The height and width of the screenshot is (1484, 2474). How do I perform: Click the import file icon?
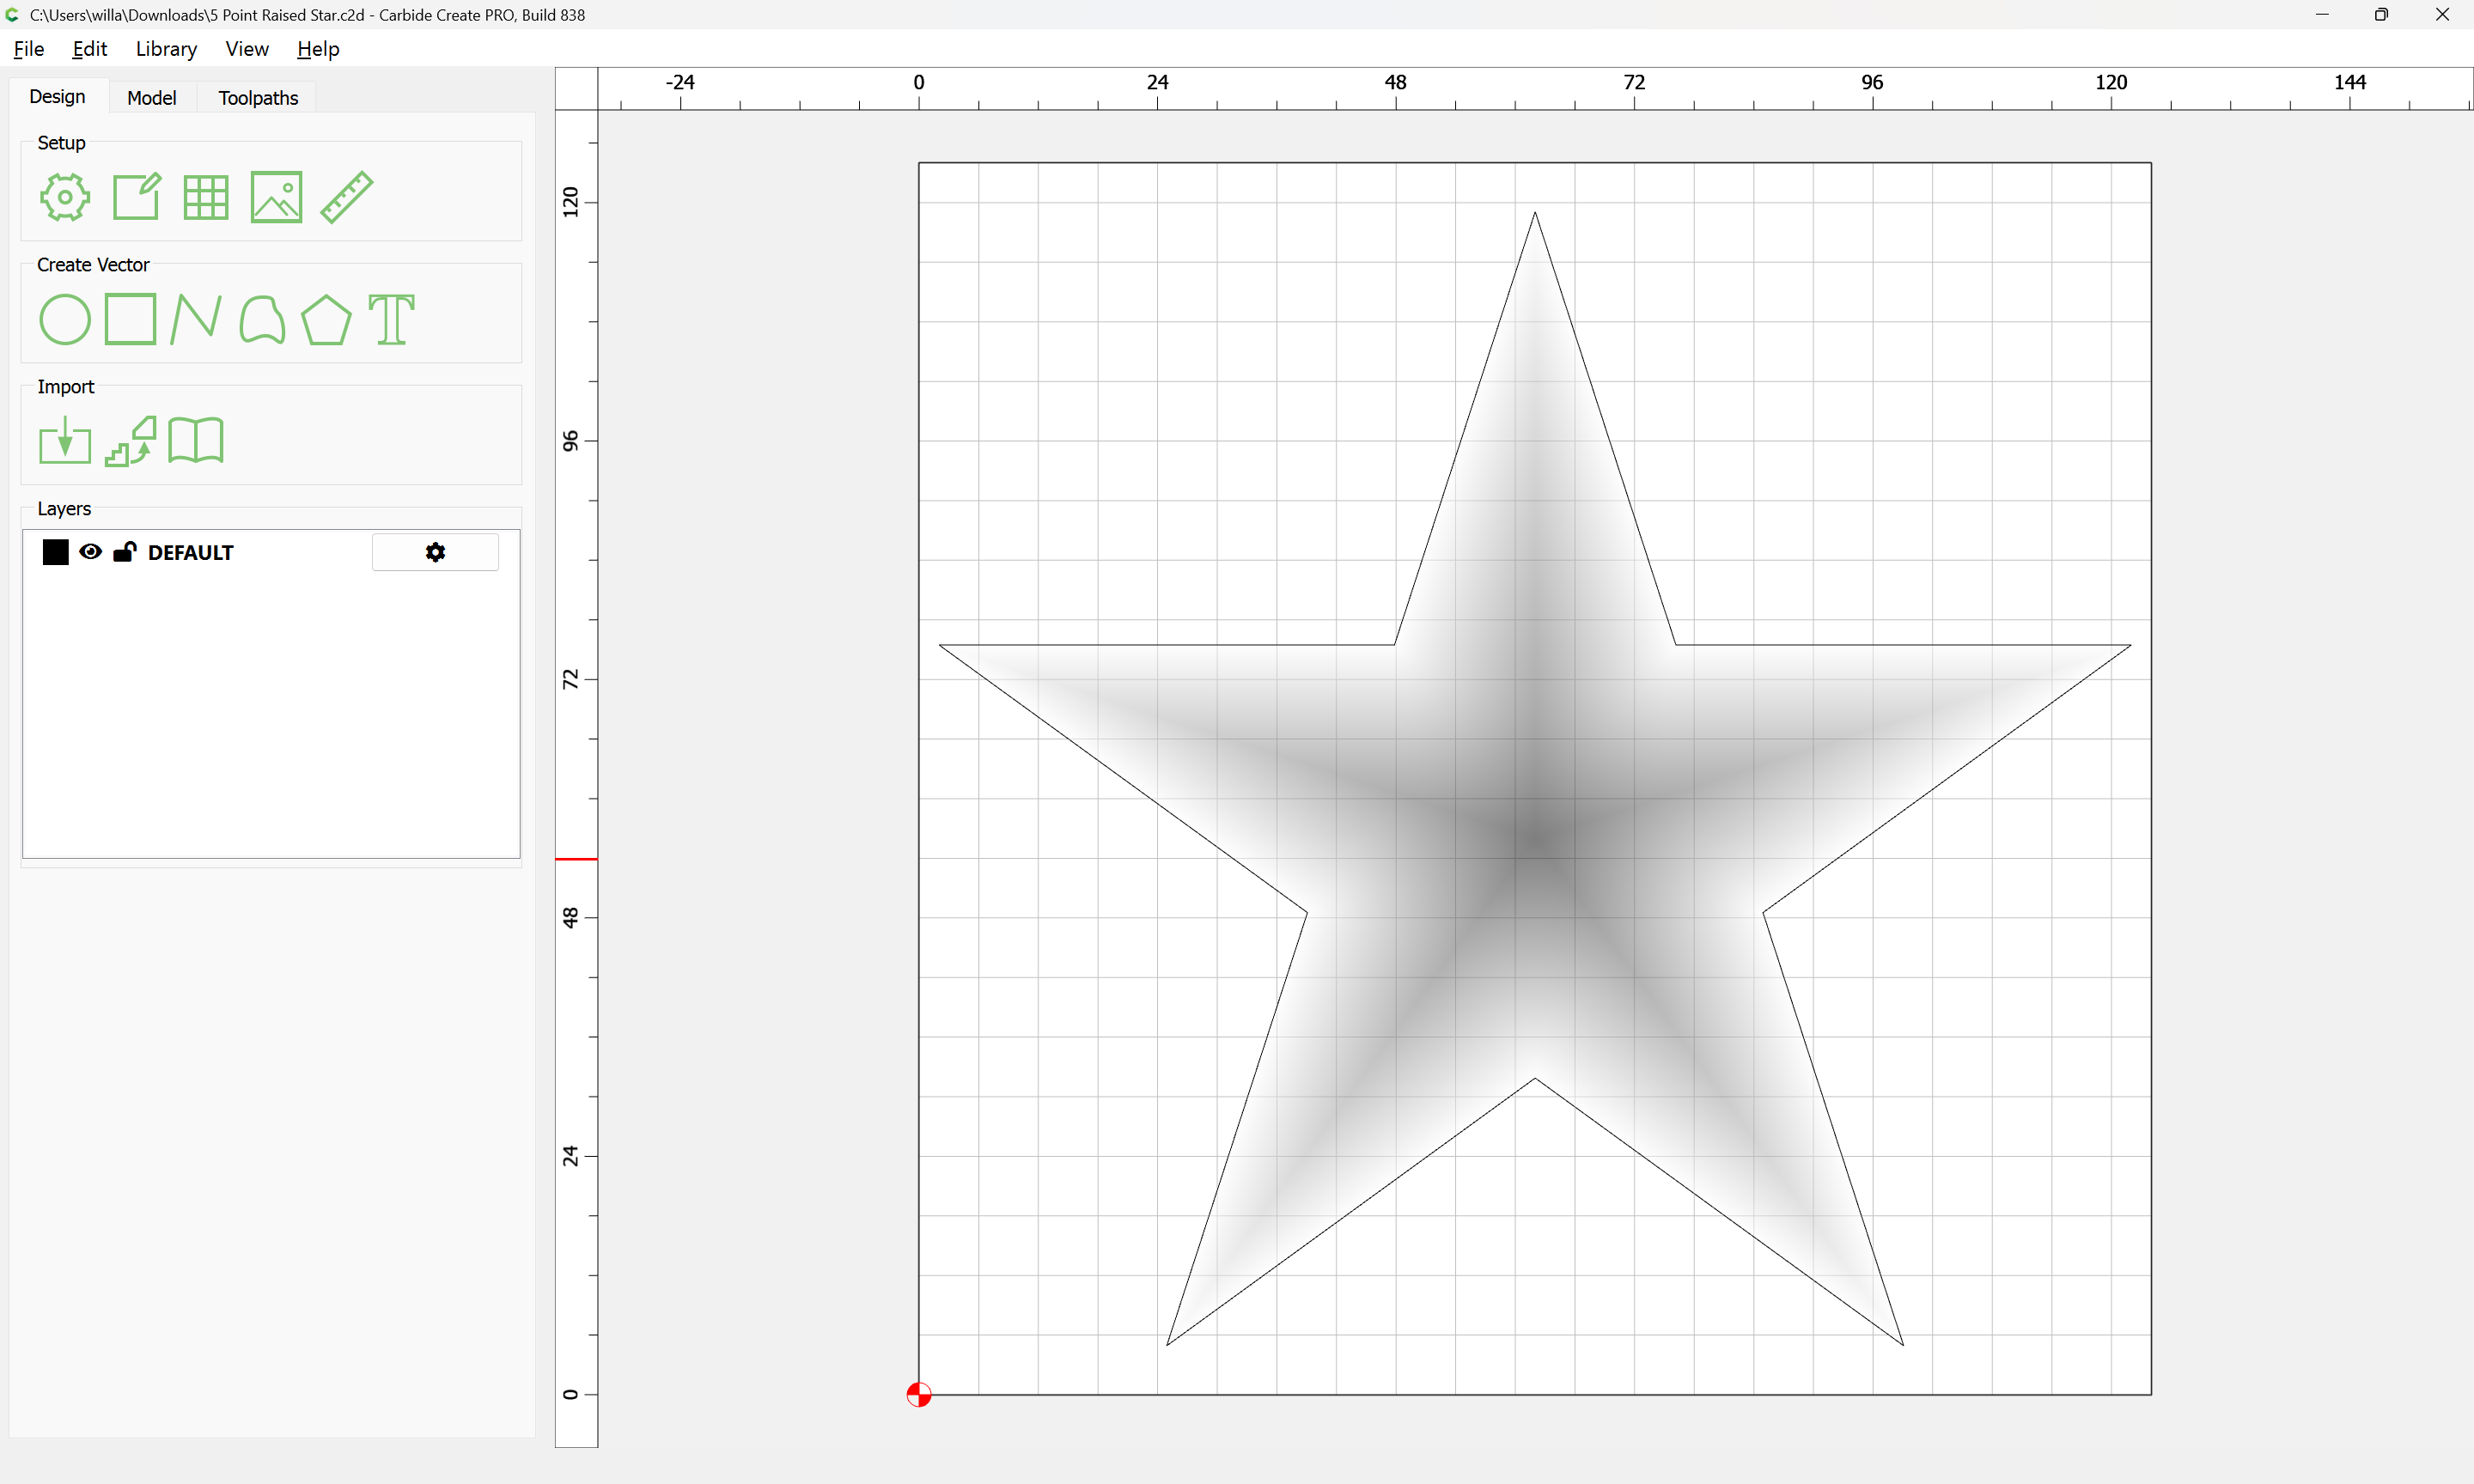point(65,441)
